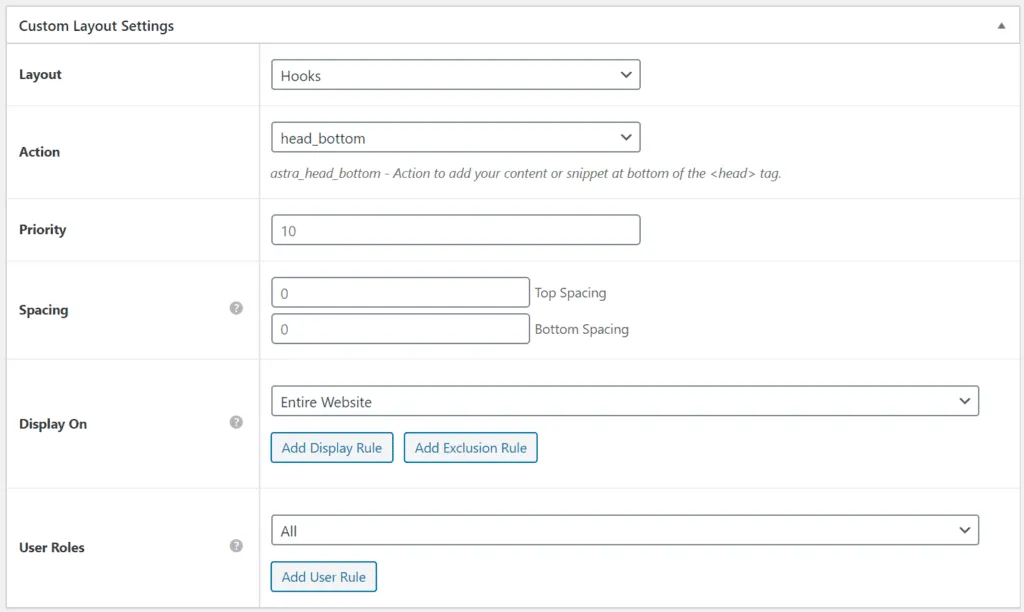Collapse the Custom Layout Settings panel arrow

coord(1000,26)
